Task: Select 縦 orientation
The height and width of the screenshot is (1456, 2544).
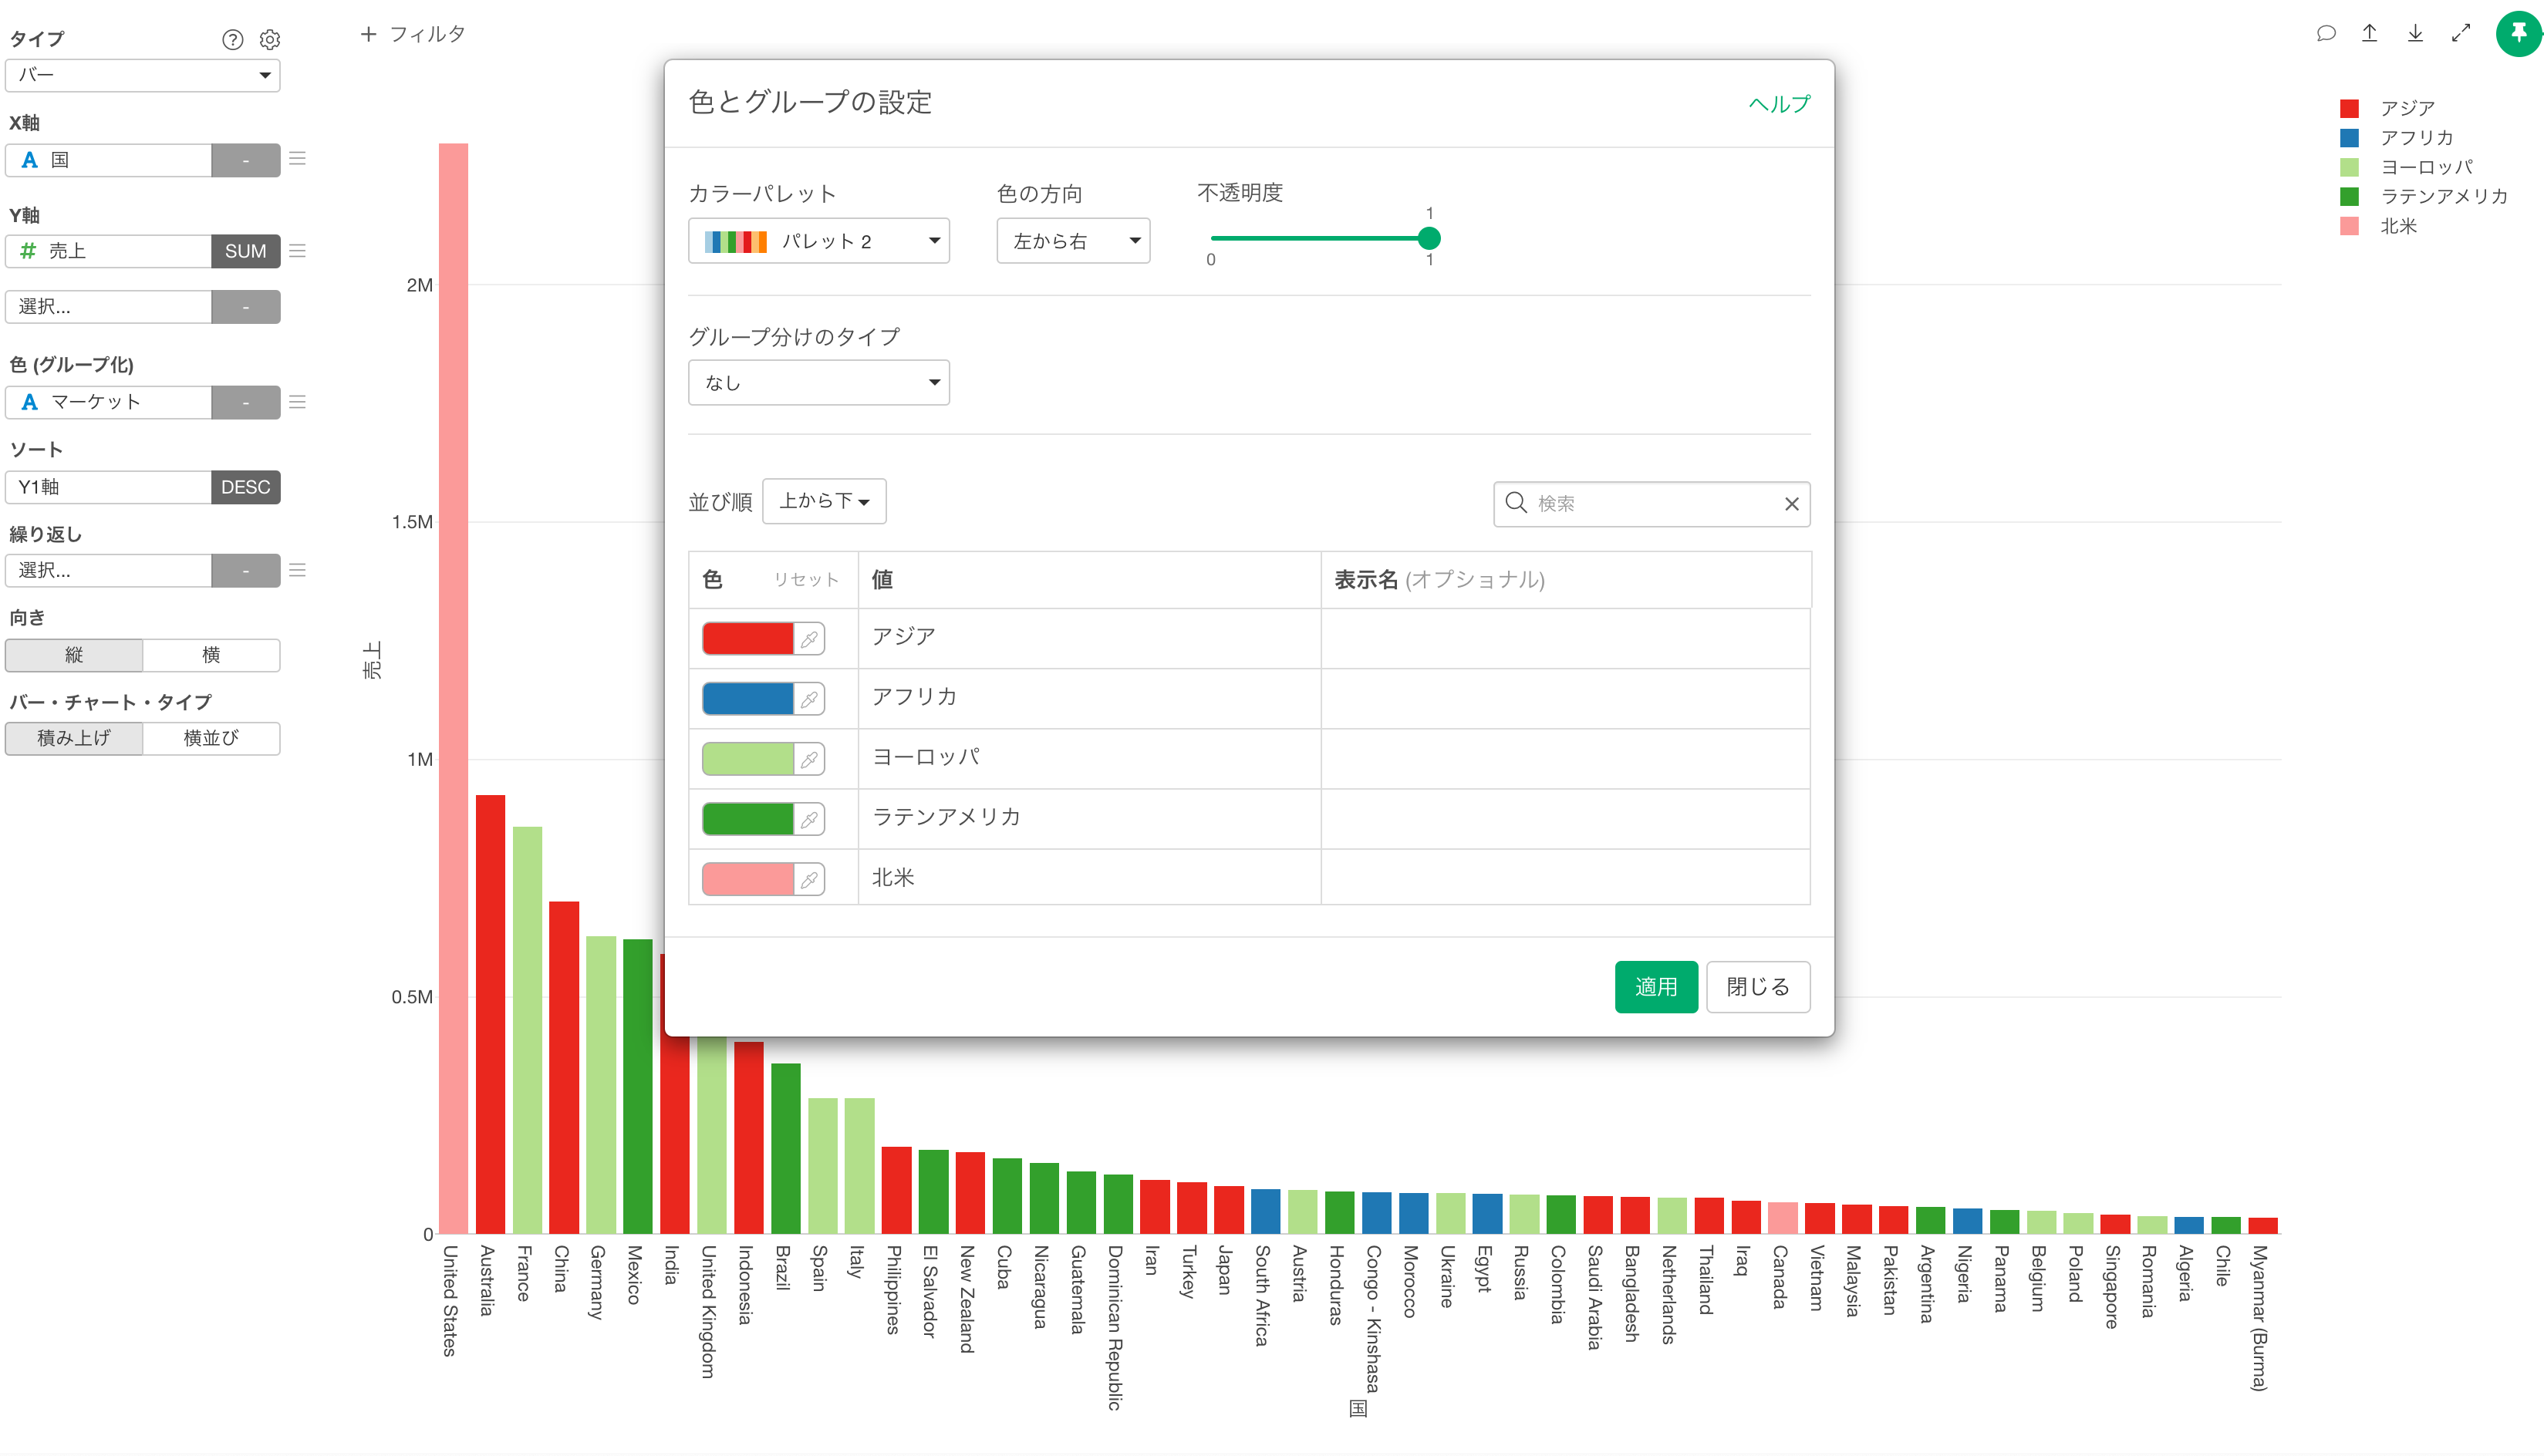Action: (74, 655)
